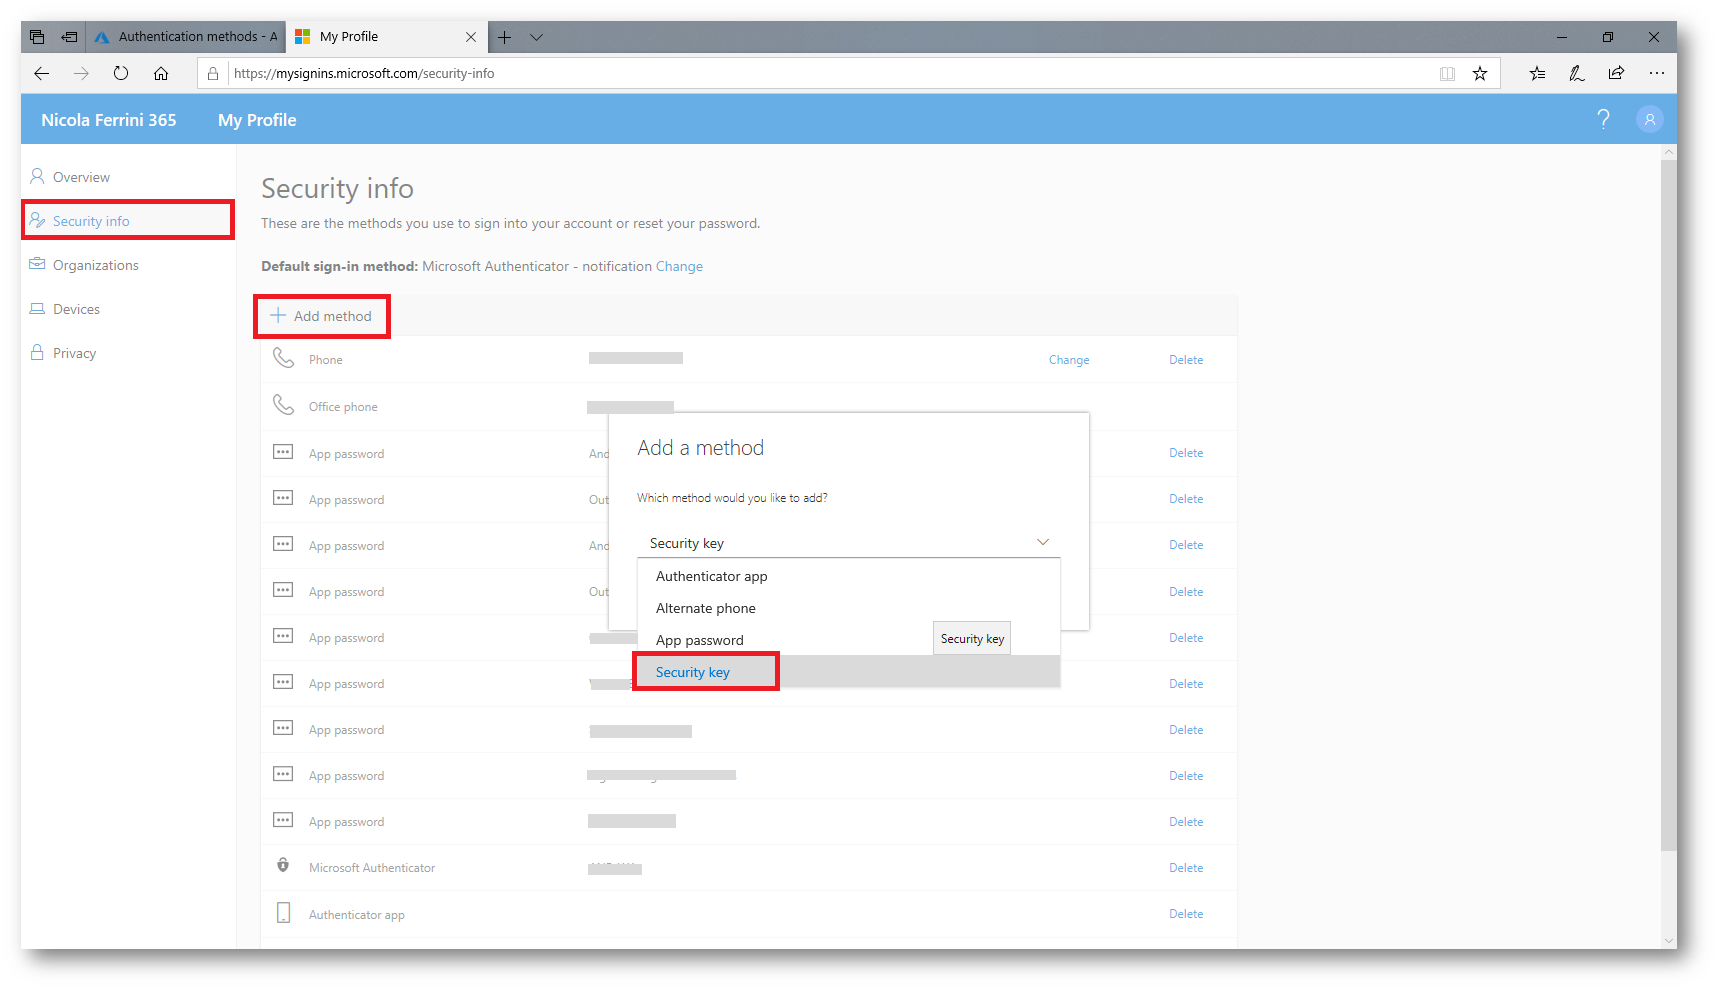Click the Authenticator app phone icon
This screenshot has width=1719, height=991.
point(284,913)
